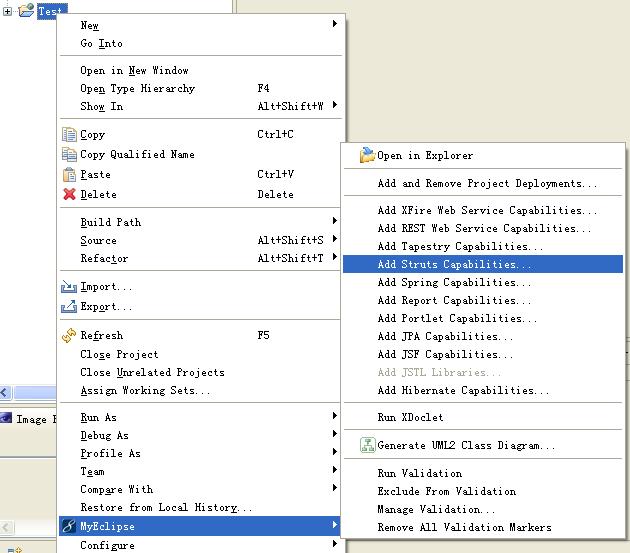Select Close Unrelated Projects
Image resolution: width=630 pixels, height=553 pixels.
200,372
